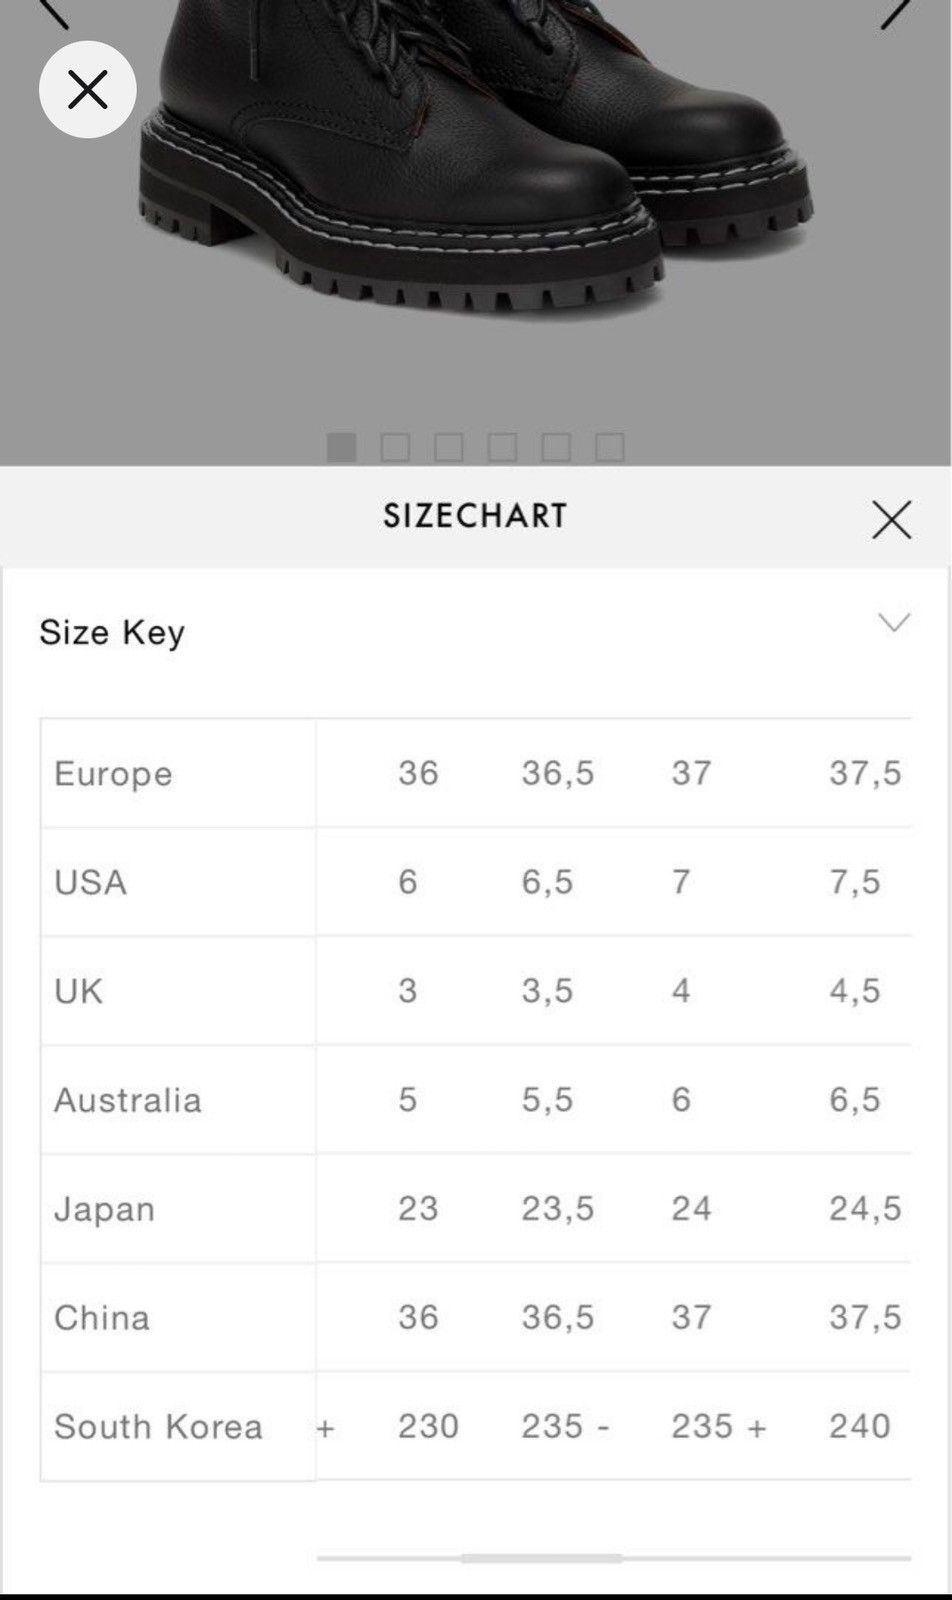952x1600 pixels.
Task: Close the image viewer with round X button
Action: click(x=88, y=90)
